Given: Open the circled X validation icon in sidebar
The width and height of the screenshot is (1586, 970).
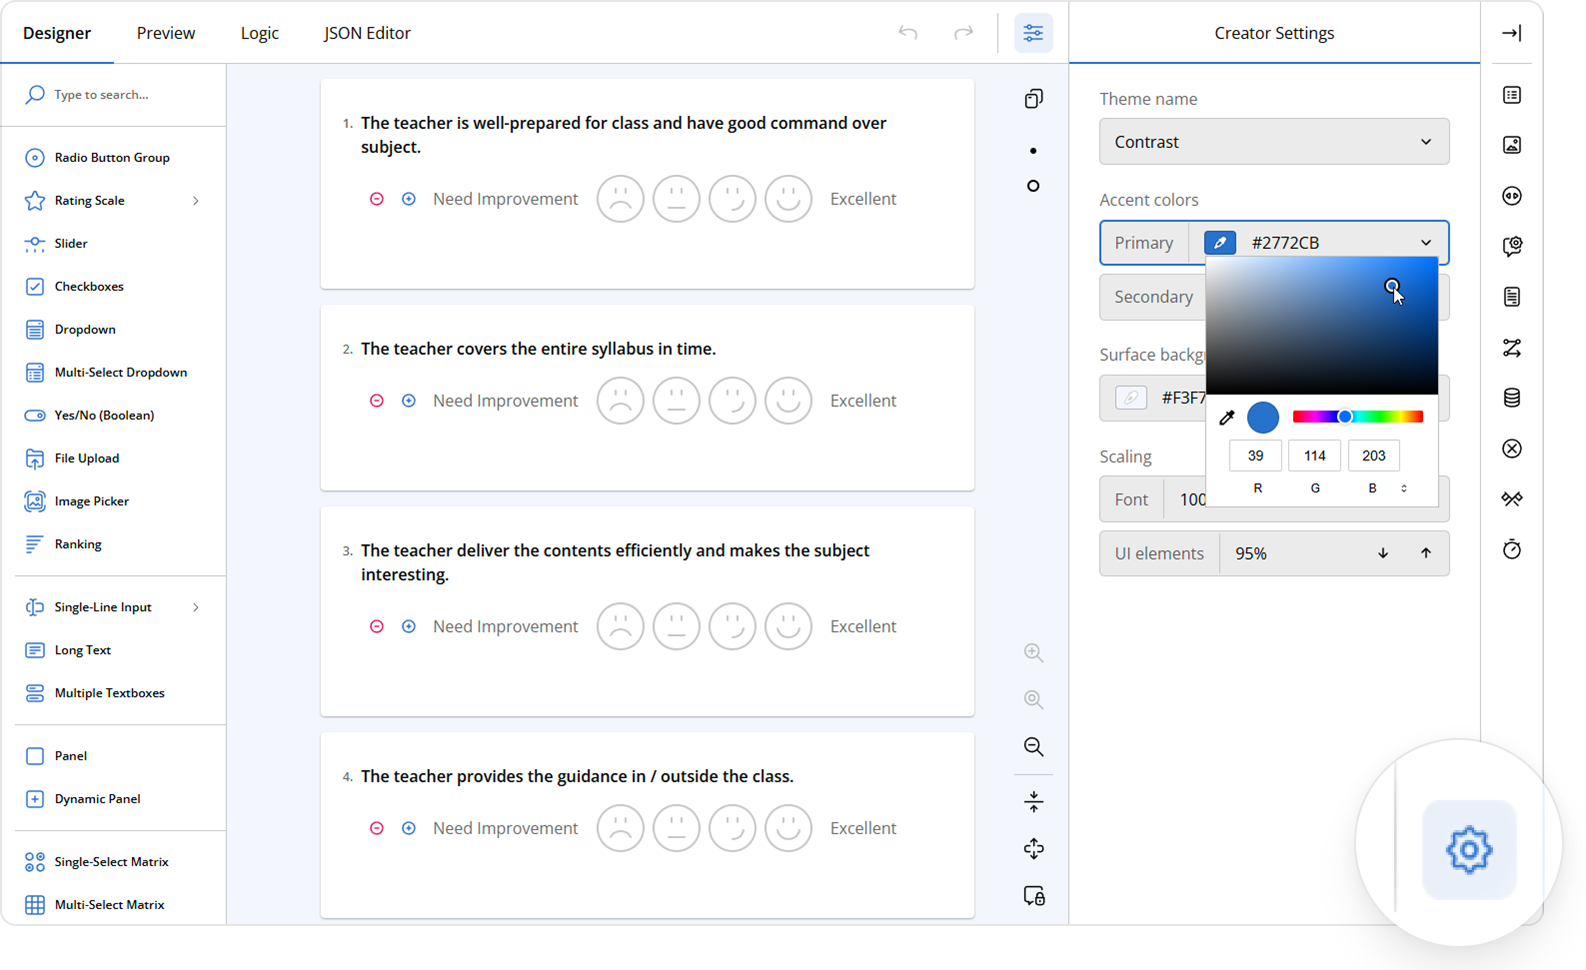Looking at the screenshot, I should 1512,449.
